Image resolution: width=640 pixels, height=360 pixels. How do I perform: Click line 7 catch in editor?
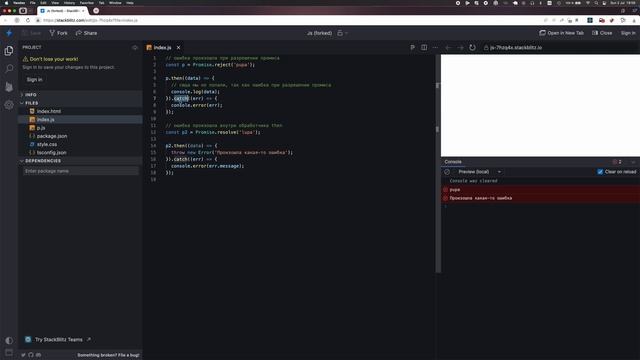(181, 98)
